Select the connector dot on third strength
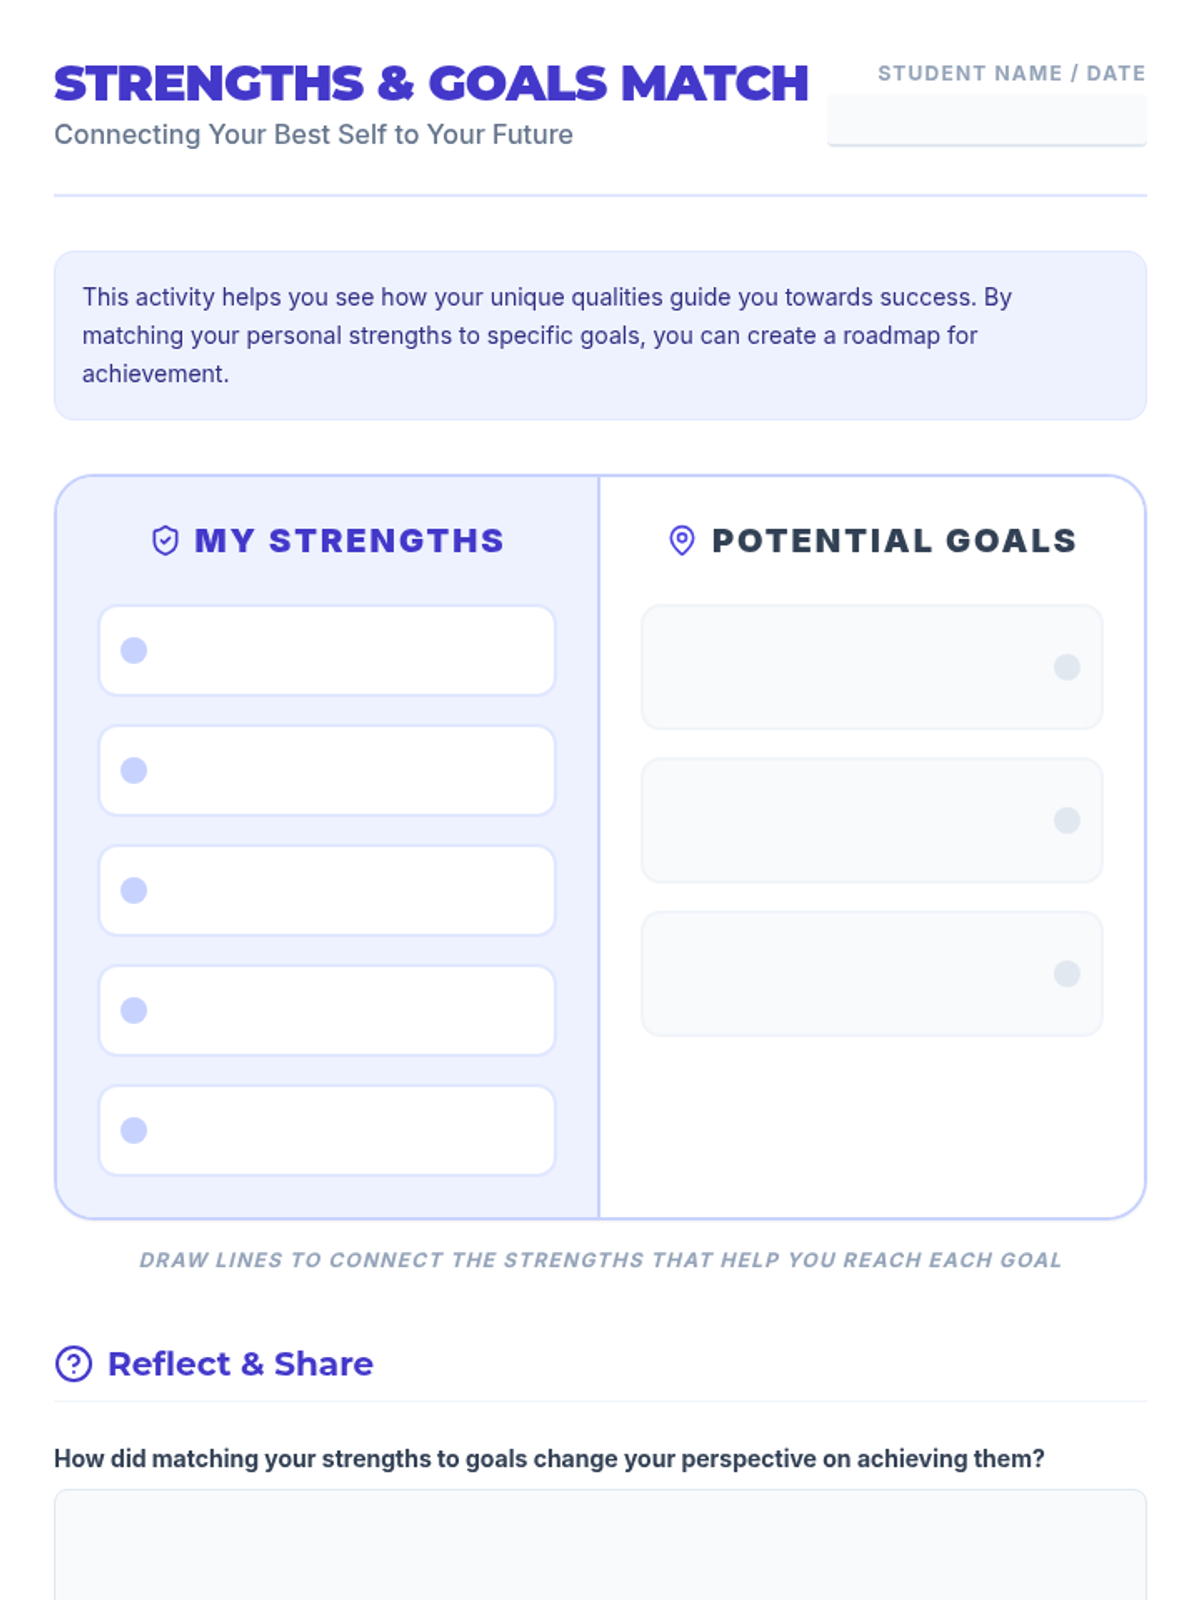This screenshot has width=1200, height=1600. tap(134, 891)
